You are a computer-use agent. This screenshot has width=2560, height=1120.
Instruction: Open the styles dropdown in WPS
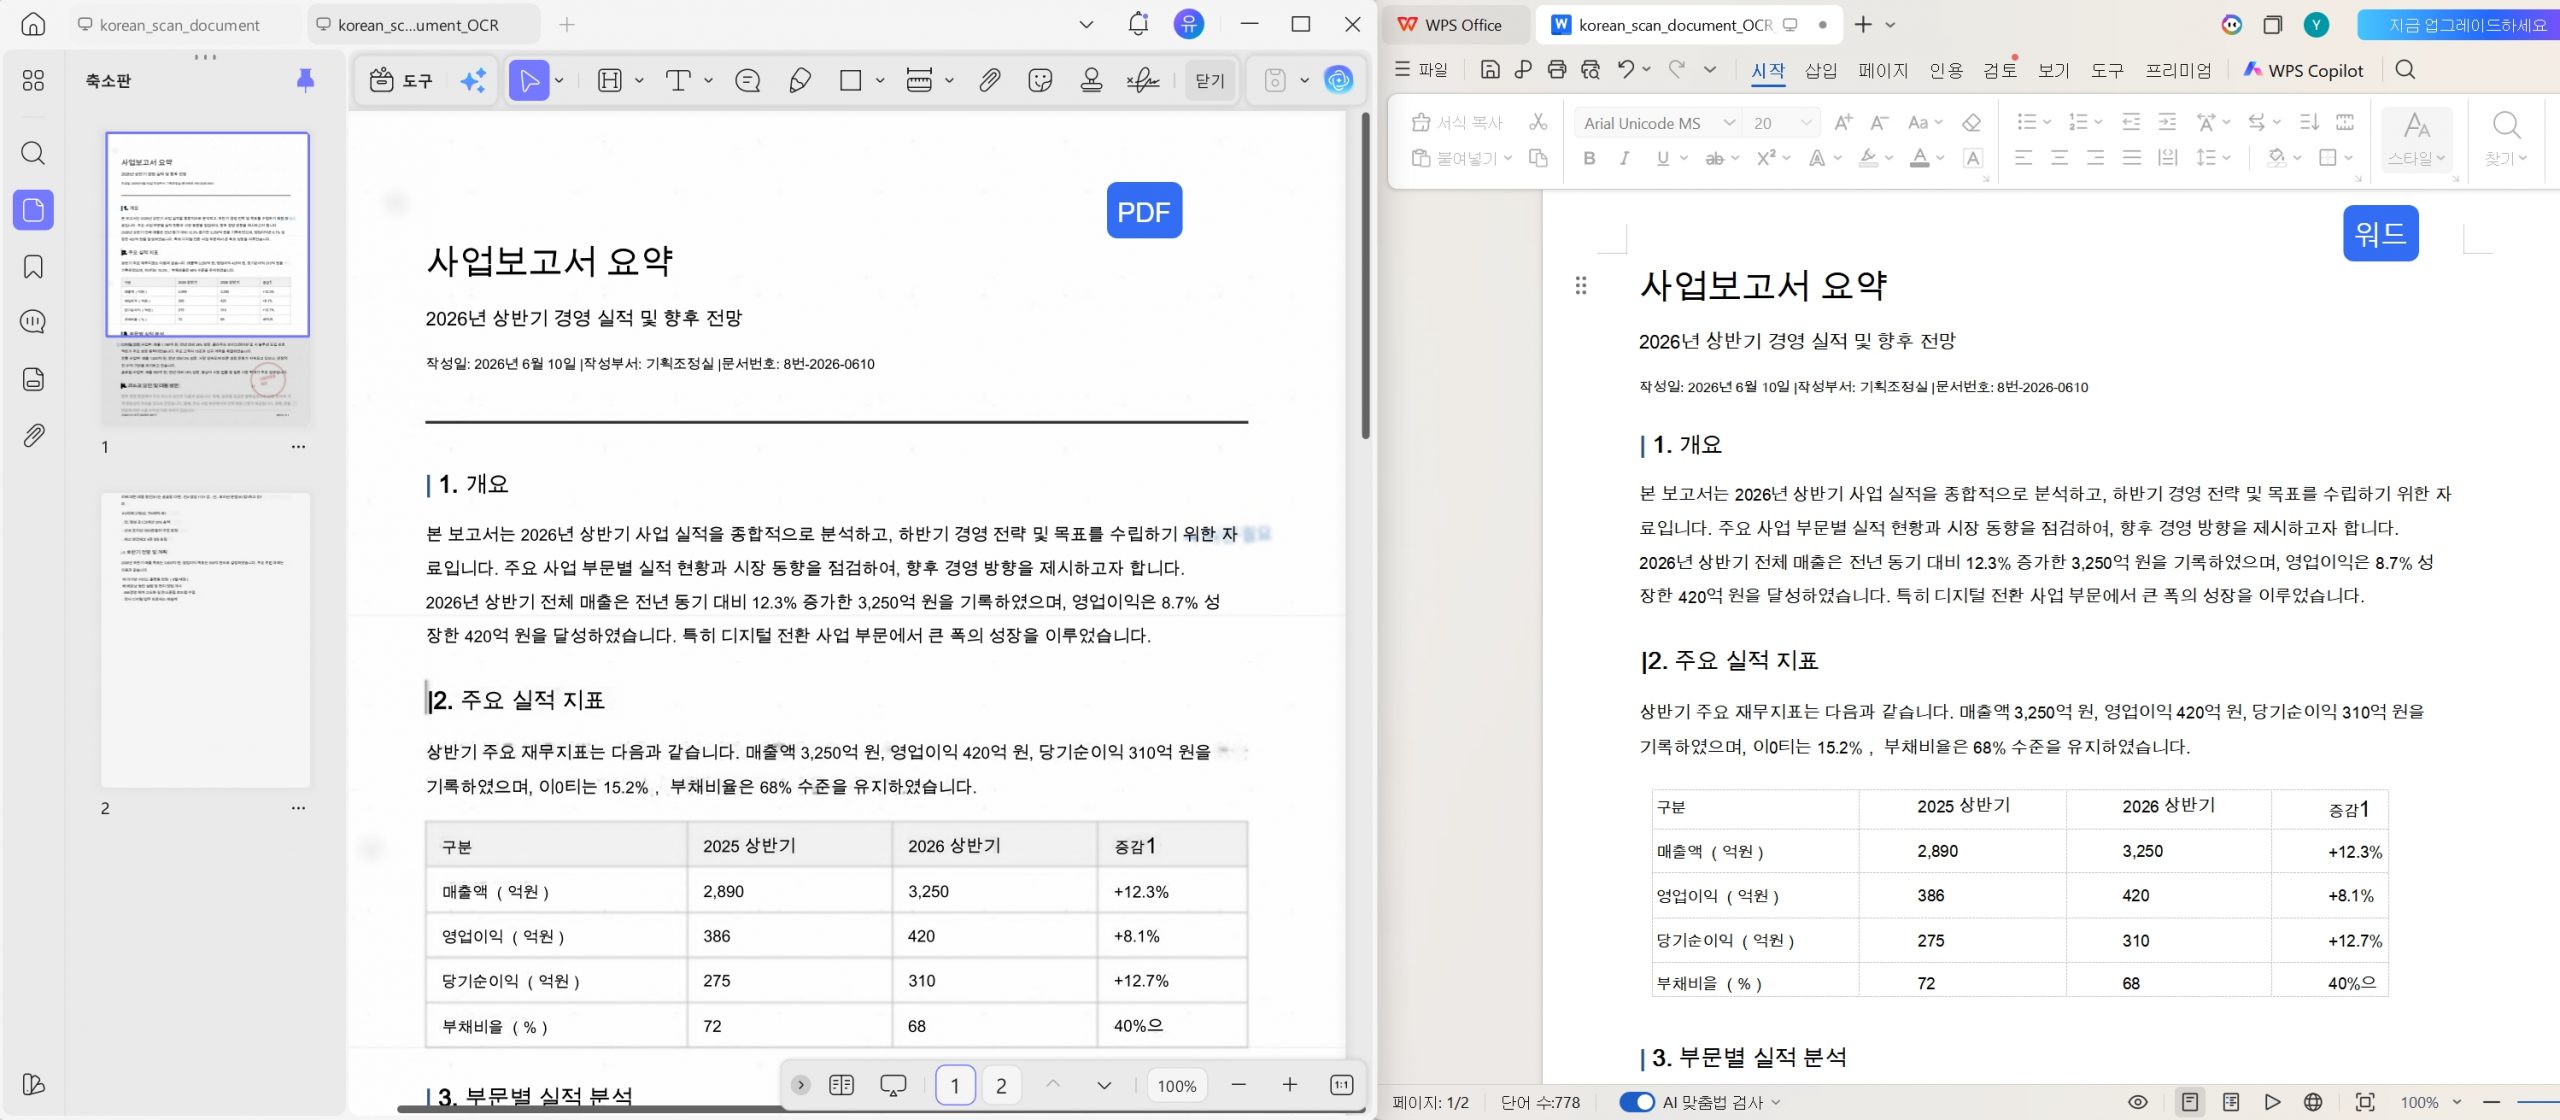[2417, 140]
